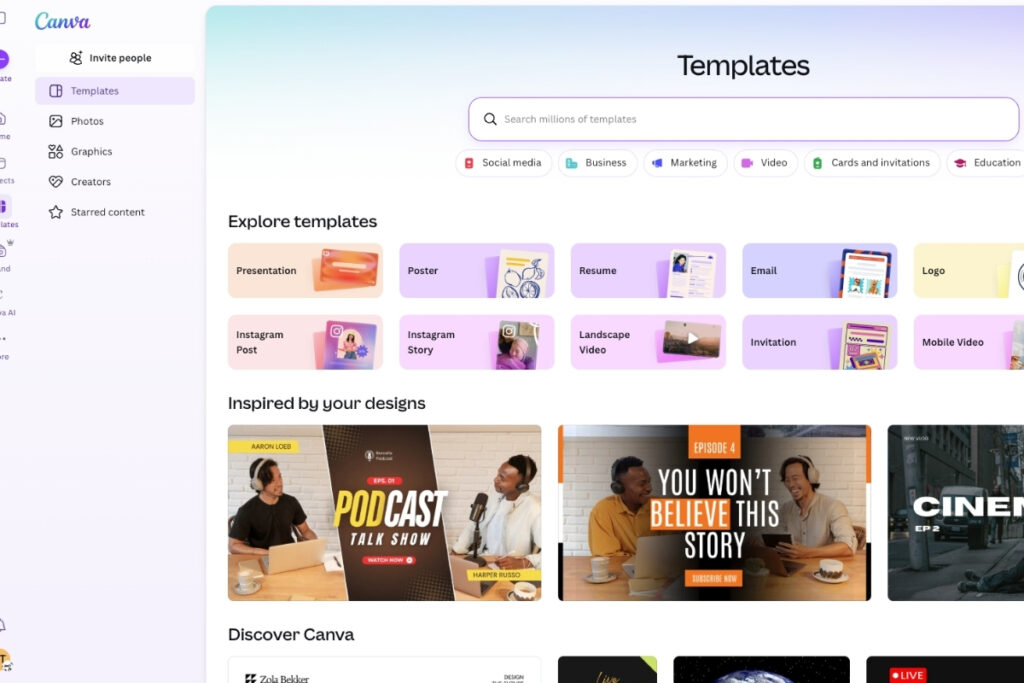Click the purple Create button in rail

pos(3,59)
